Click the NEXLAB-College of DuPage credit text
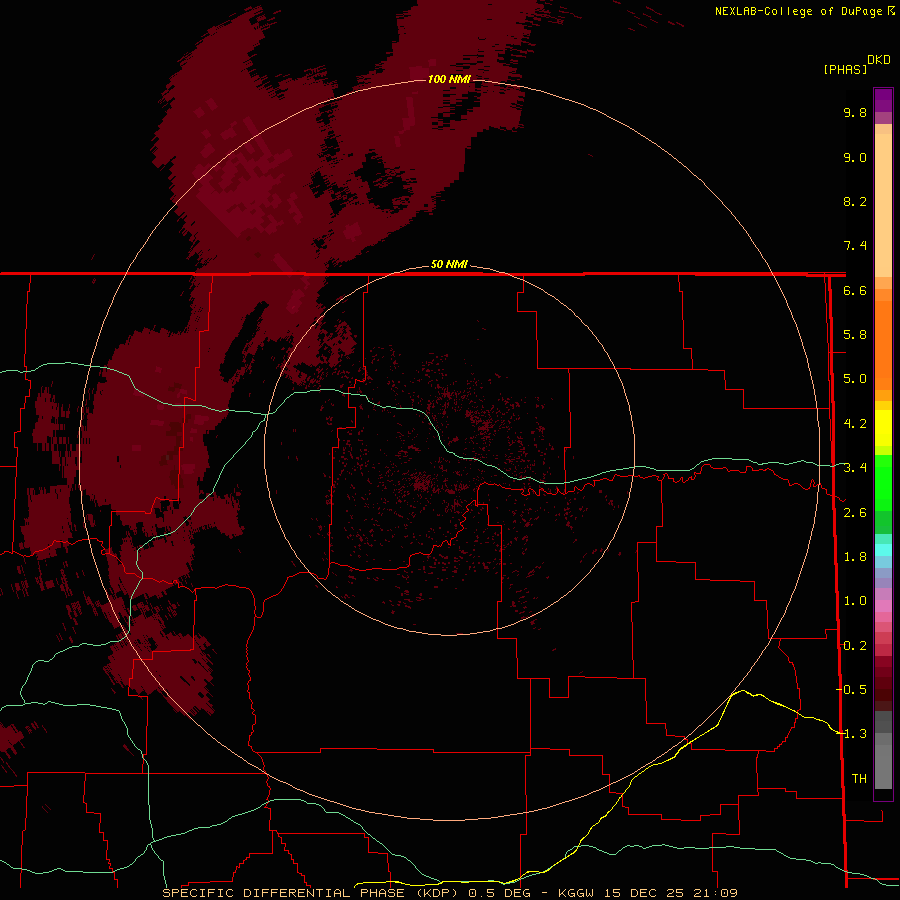The width and height of the screenshot is (900, 900). [x=799, y=11]
